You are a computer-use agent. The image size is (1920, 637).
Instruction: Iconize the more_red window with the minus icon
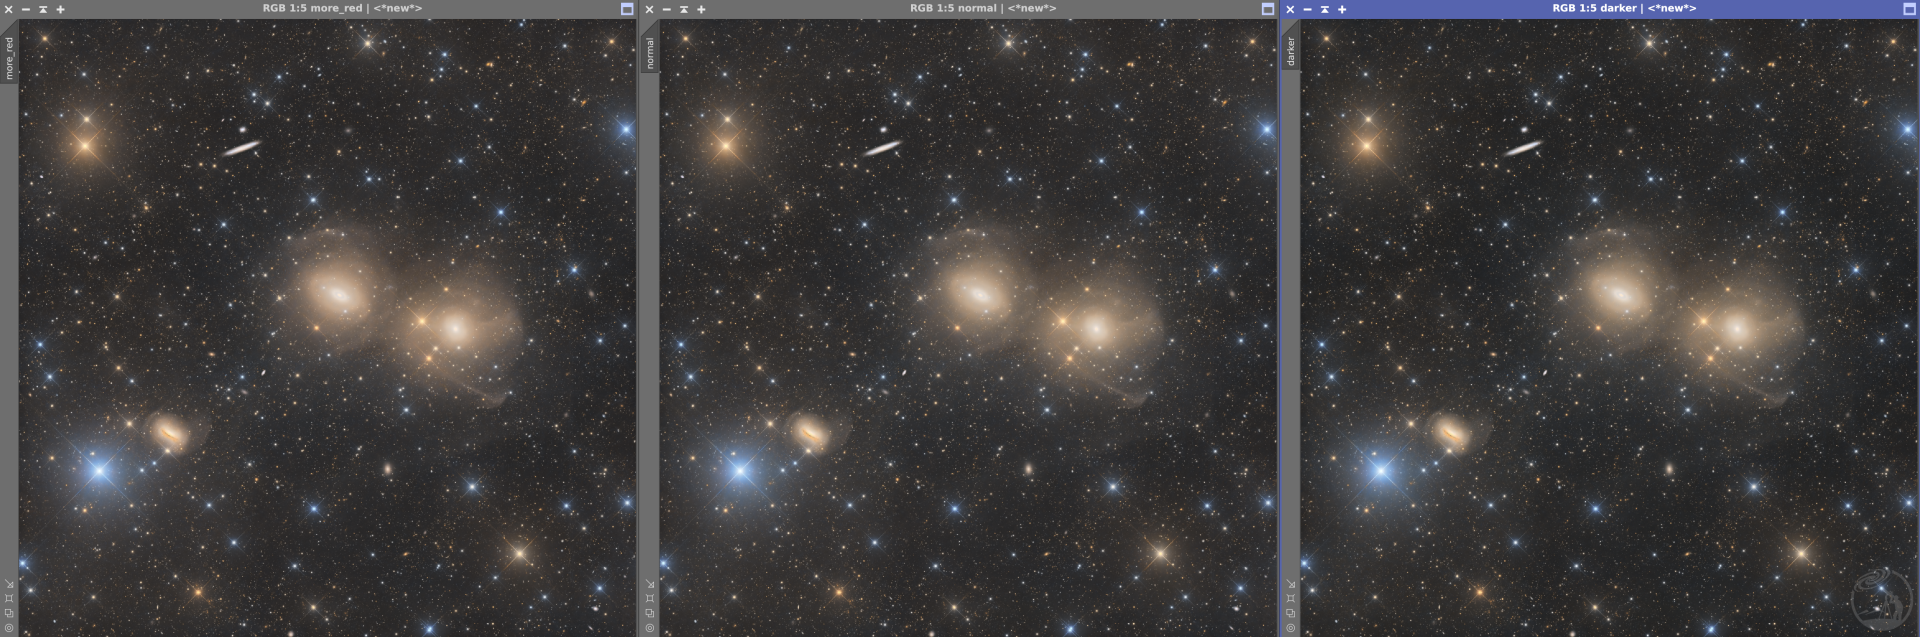point(26,9)
